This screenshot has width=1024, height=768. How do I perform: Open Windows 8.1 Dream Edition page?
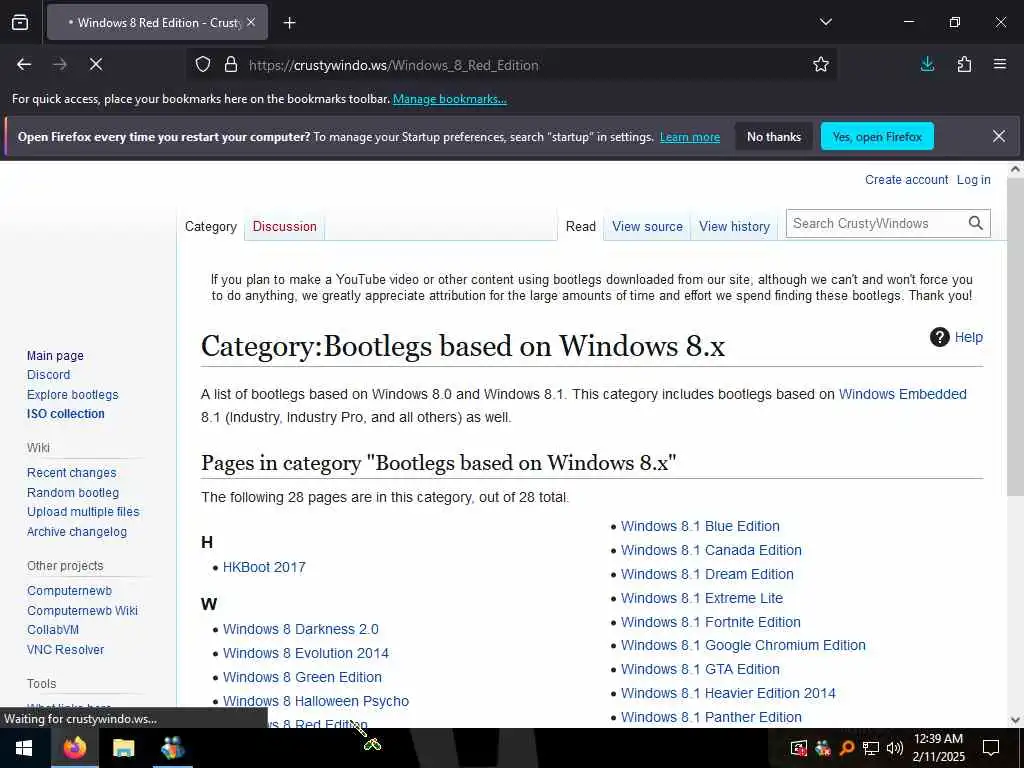click(707, 575)
